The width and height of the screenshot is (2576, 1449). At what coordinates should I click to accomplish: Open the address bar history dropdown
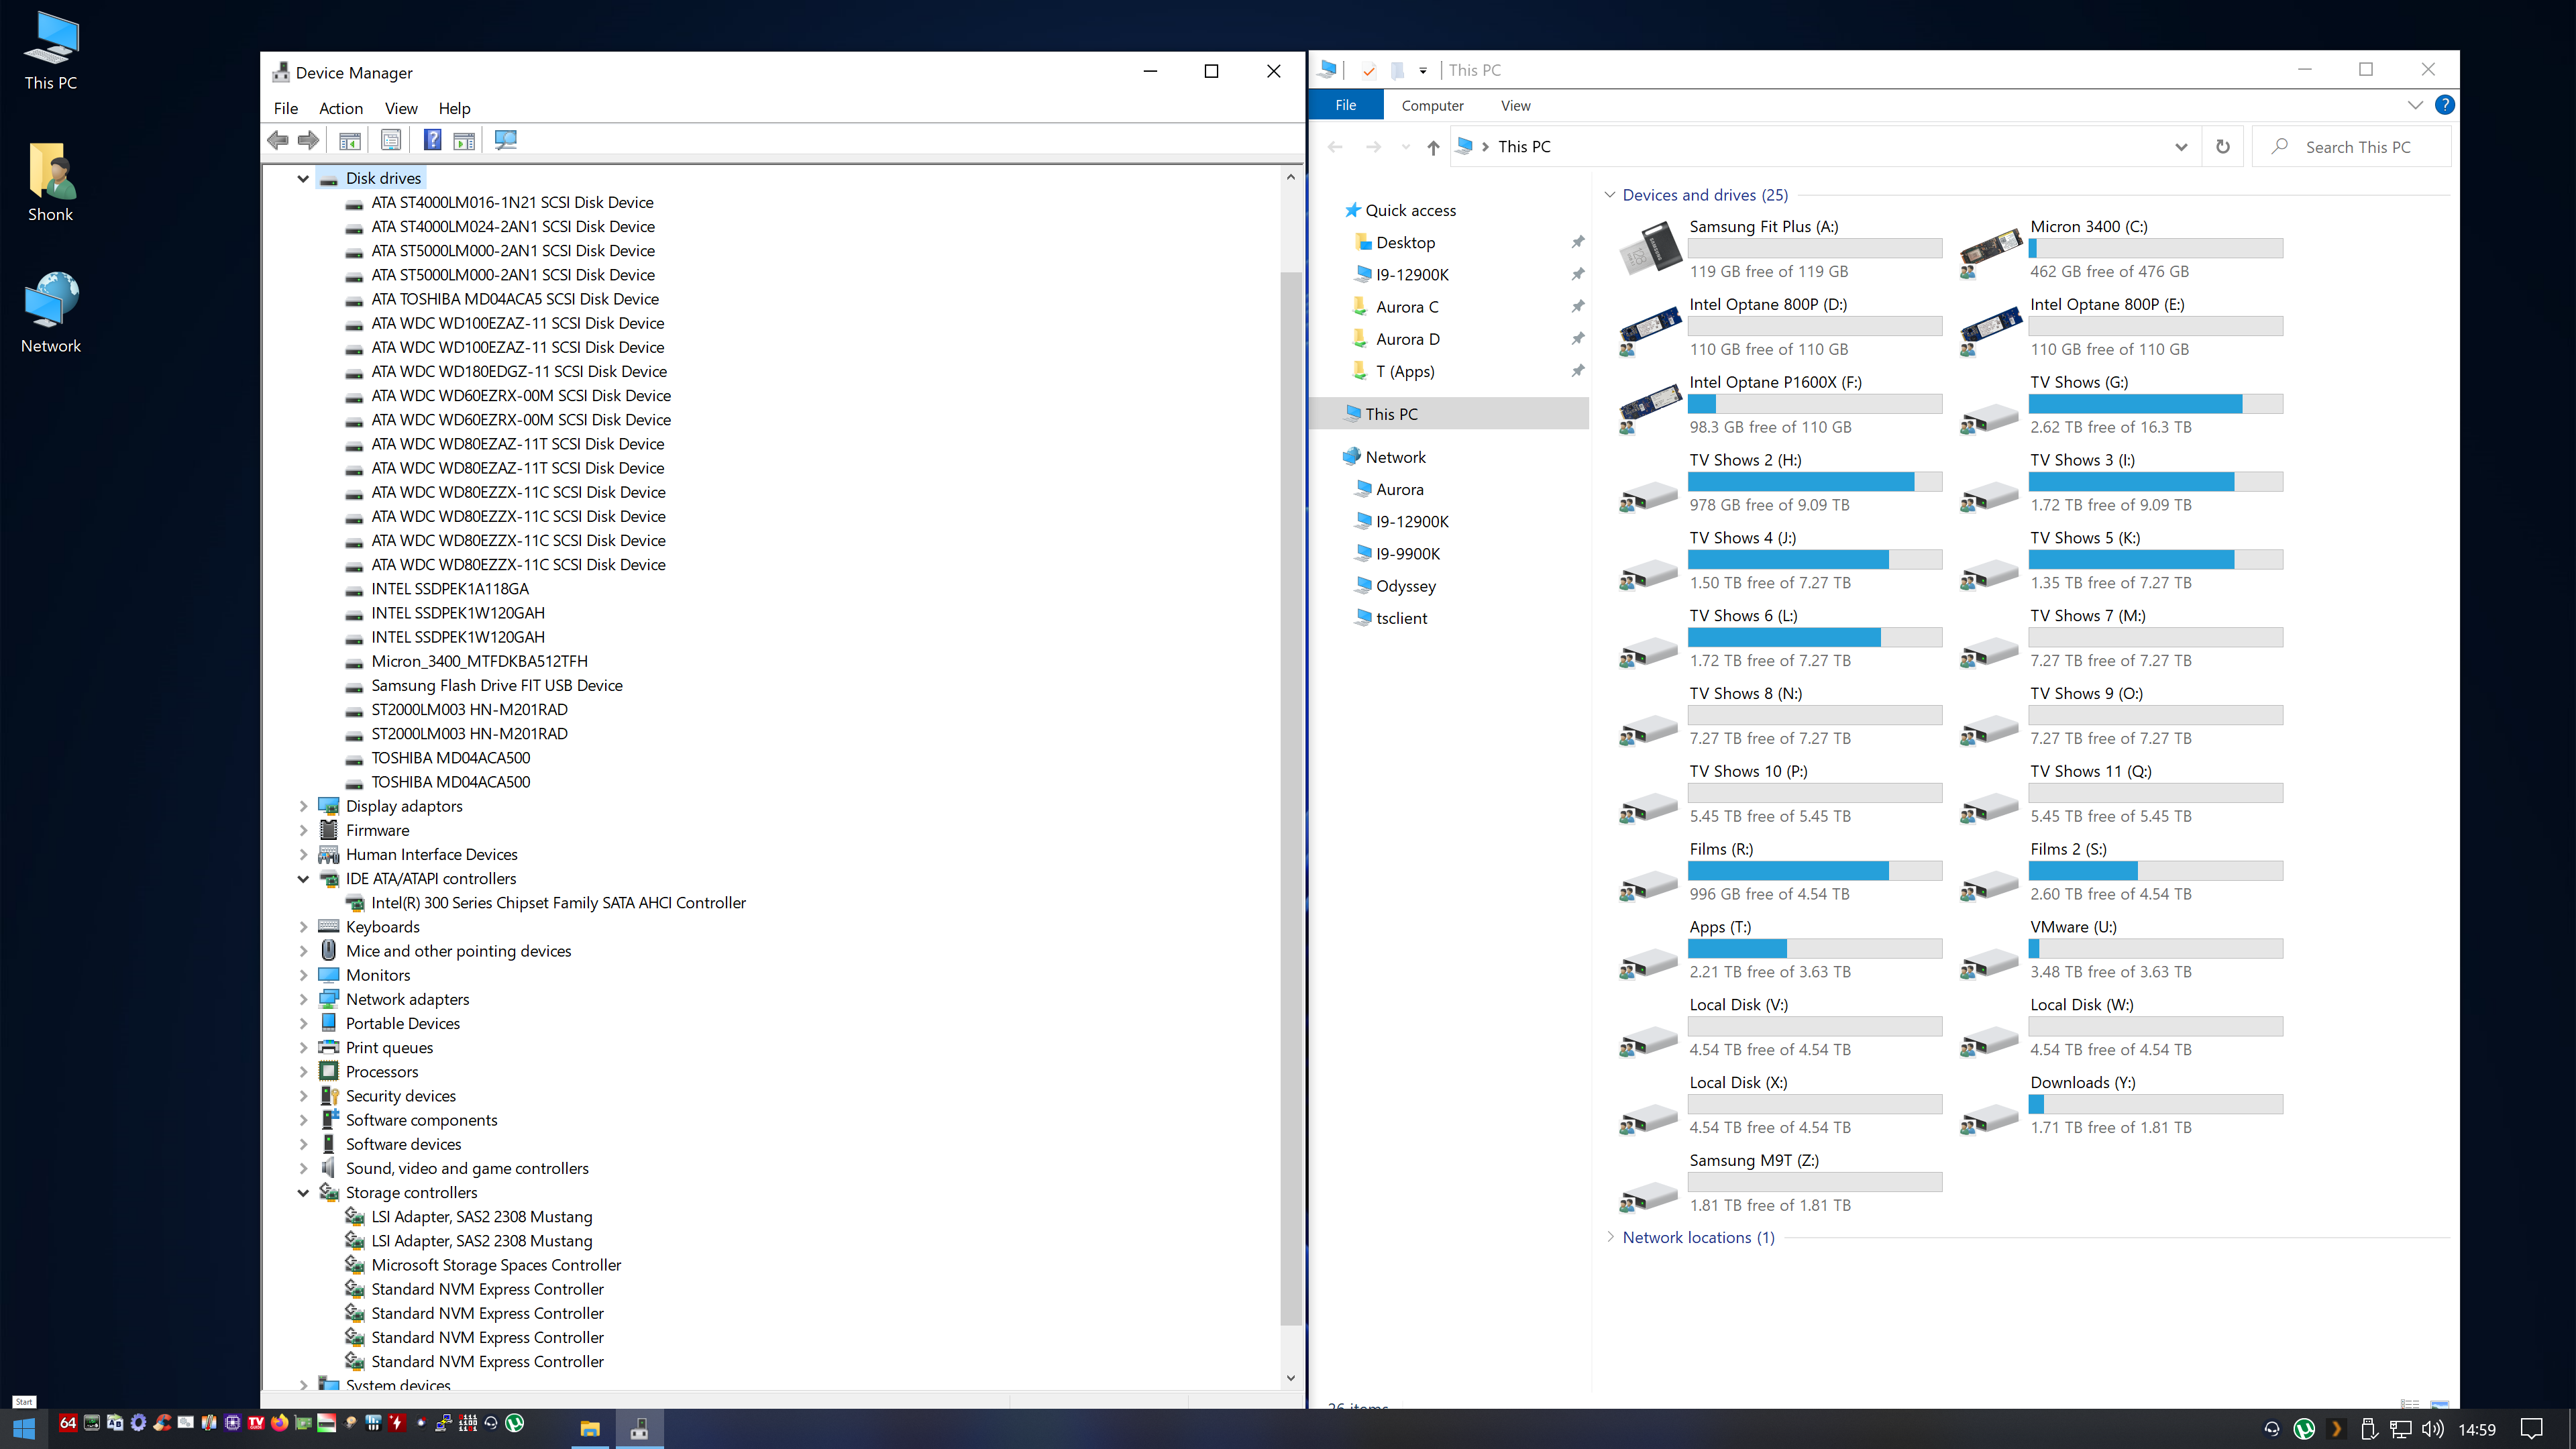pyautogui.click(x=2181, y=147)
